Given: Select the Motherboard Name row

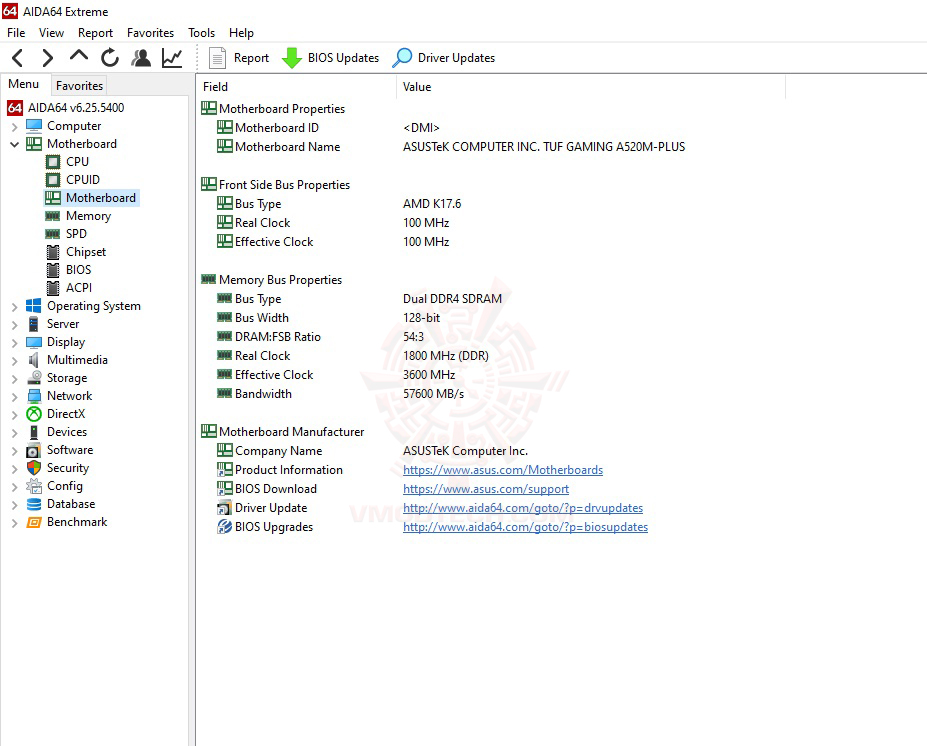Looking at the screenshot, I should (x=451, y=147).
